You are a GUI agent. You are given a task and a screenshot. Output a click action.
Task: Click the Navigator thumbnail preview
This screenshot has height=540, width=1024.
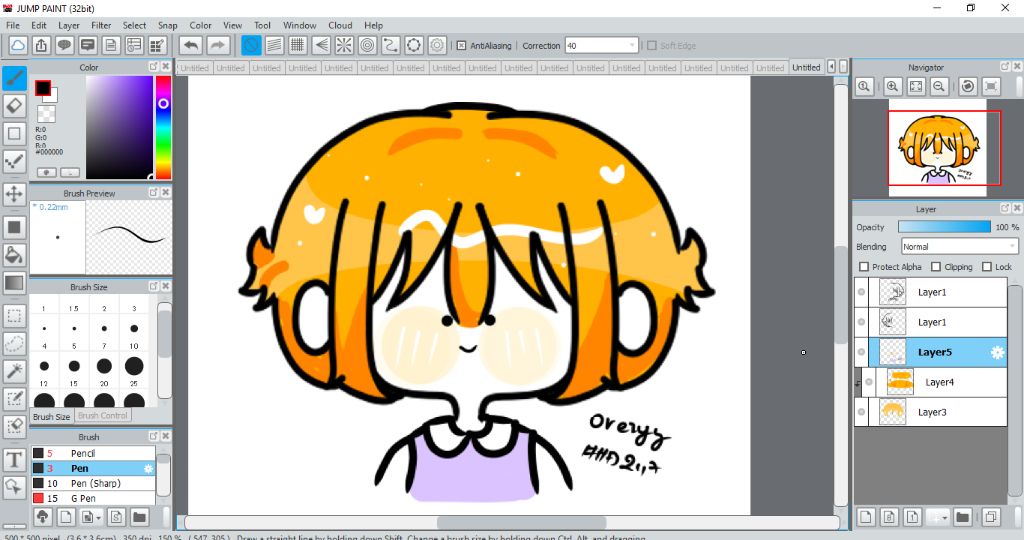coord(938,148)
